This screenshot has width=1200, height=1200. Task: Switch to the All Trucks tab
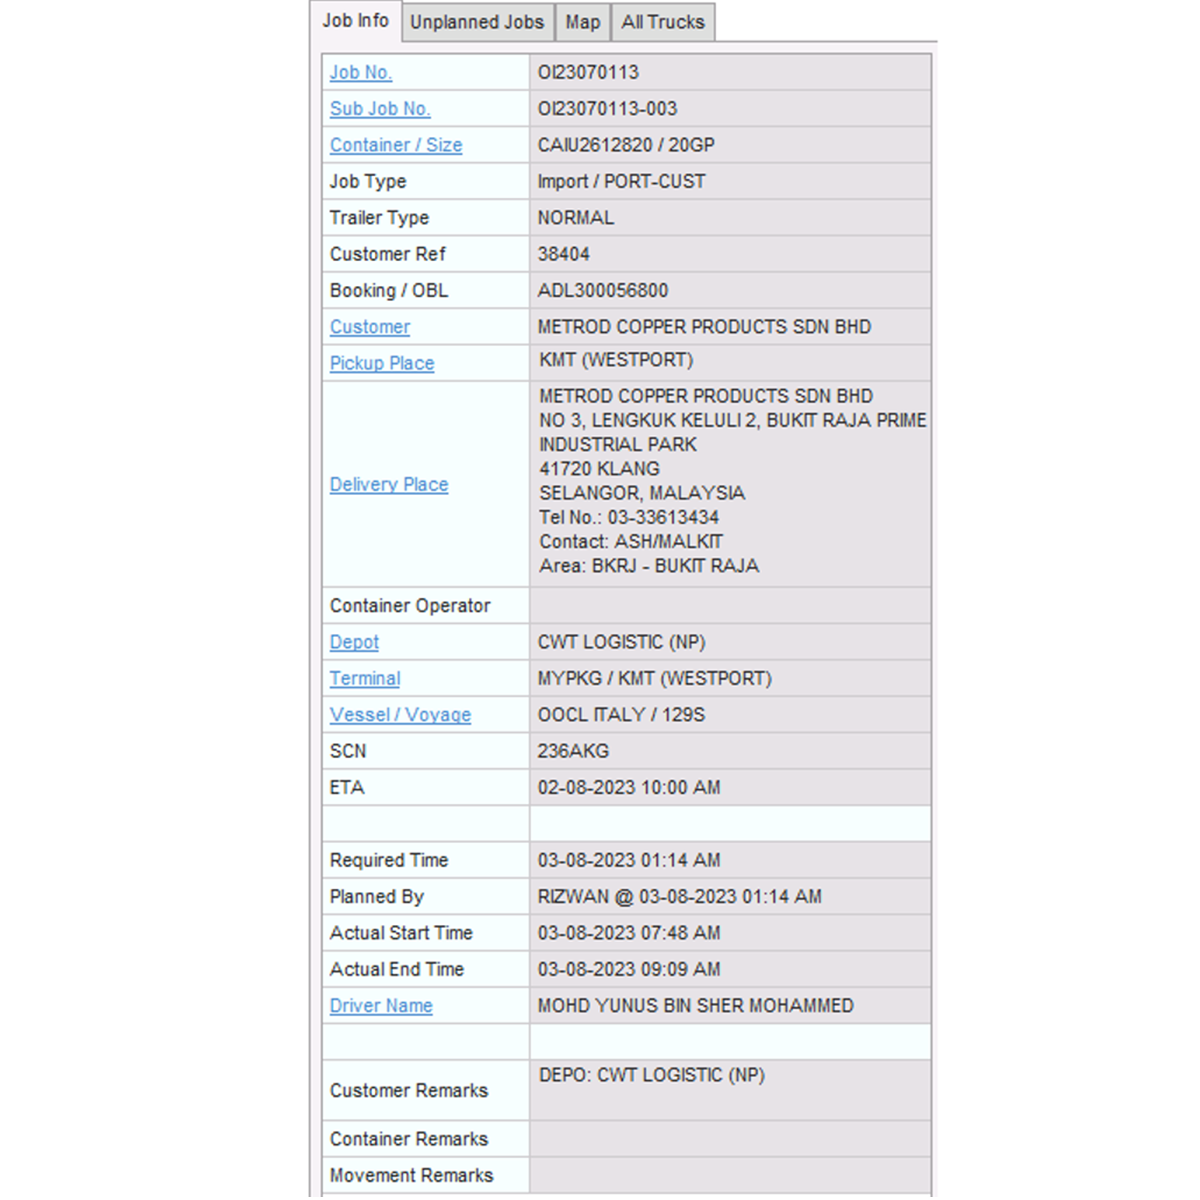click(663, 22)
